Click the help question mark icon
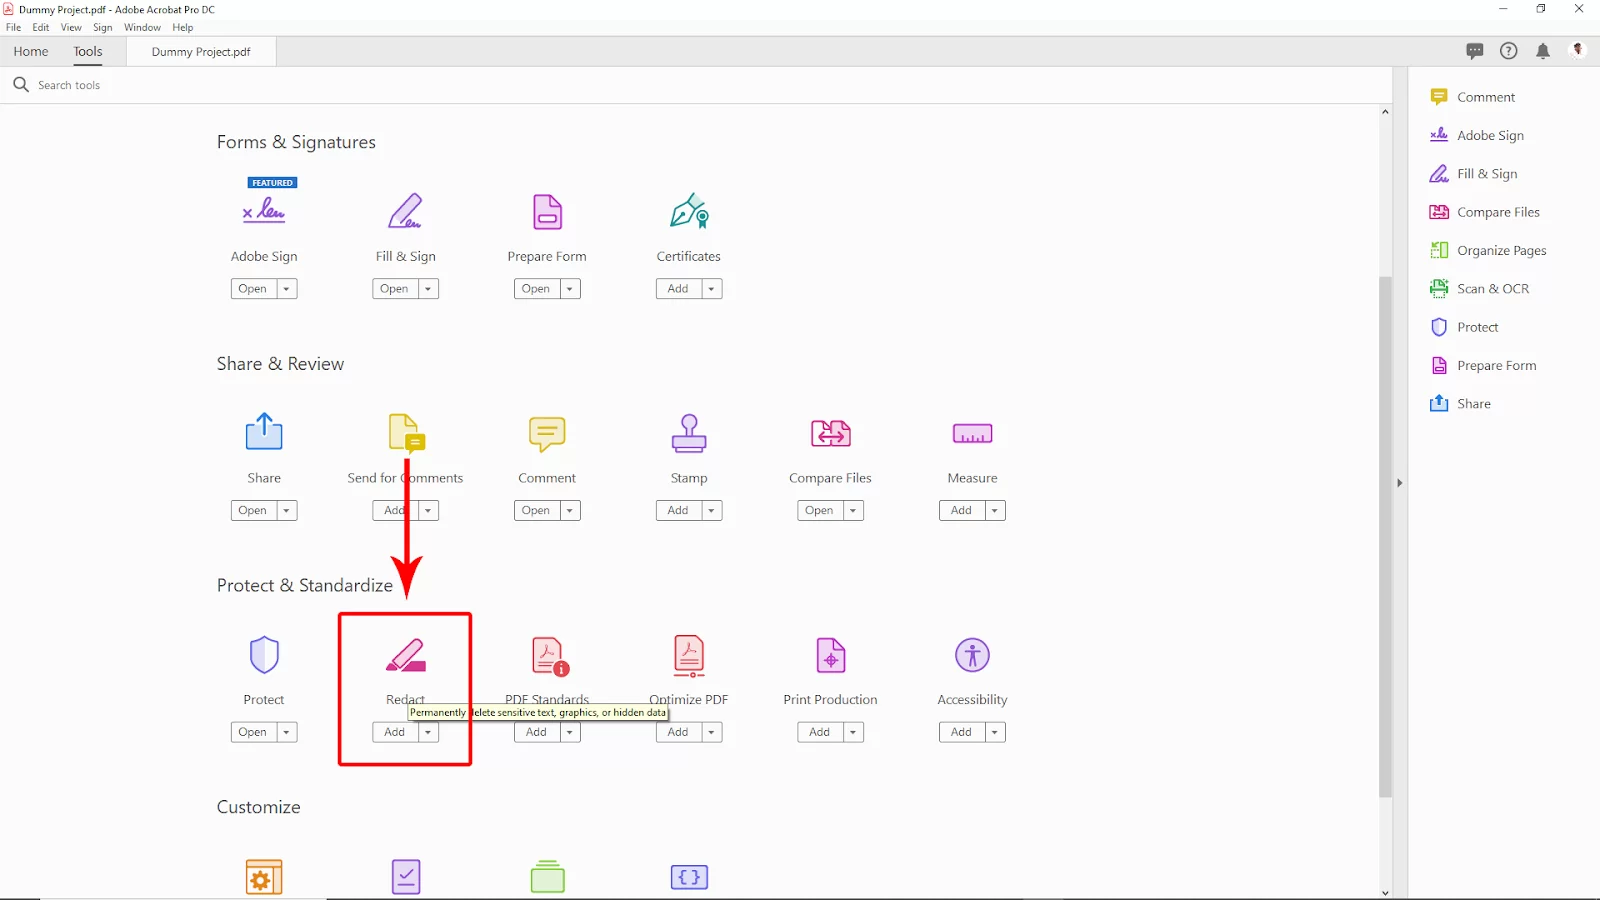 point(1509,51)
